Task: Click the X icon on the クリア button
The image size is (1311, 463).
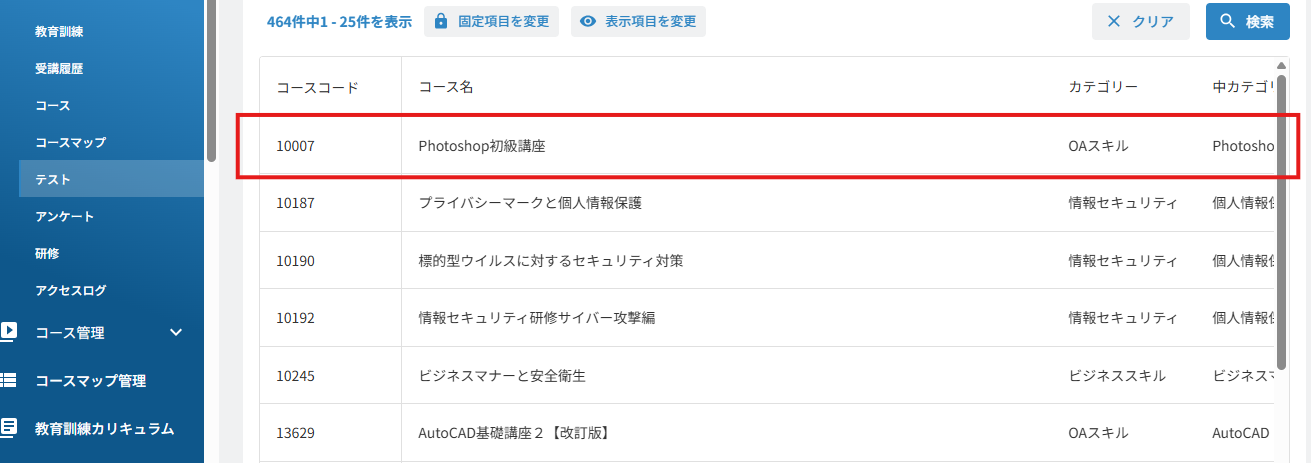Action: [1113, 22]
